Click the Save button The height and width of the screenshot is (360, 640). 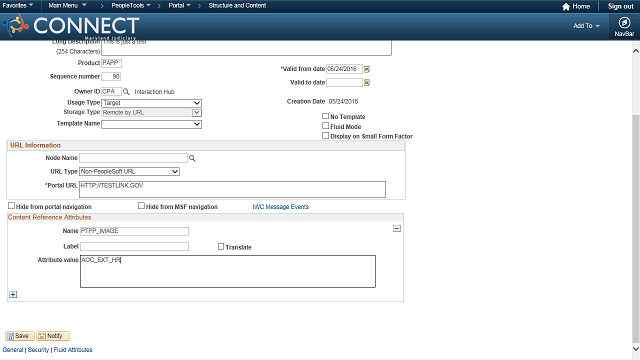(x=20, y=336)
